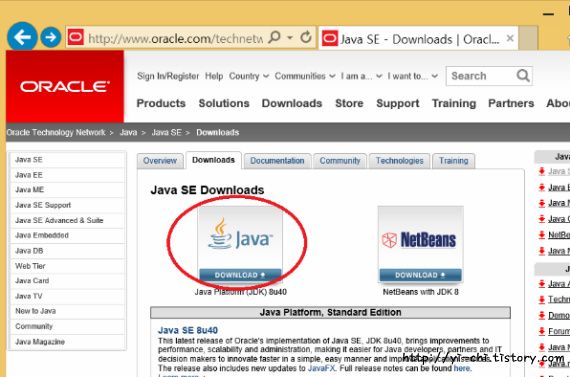Image resolution: width=570 pixels, height=377 pixels.
Task: Expand the Country dropdown
Action: 249,76
